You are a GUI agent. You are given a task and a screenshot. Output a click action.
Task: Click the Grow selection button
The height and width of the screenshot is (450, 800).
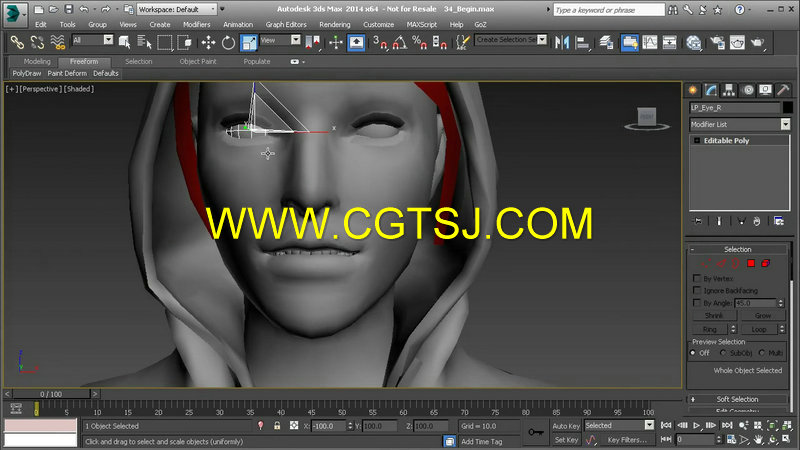763,315
